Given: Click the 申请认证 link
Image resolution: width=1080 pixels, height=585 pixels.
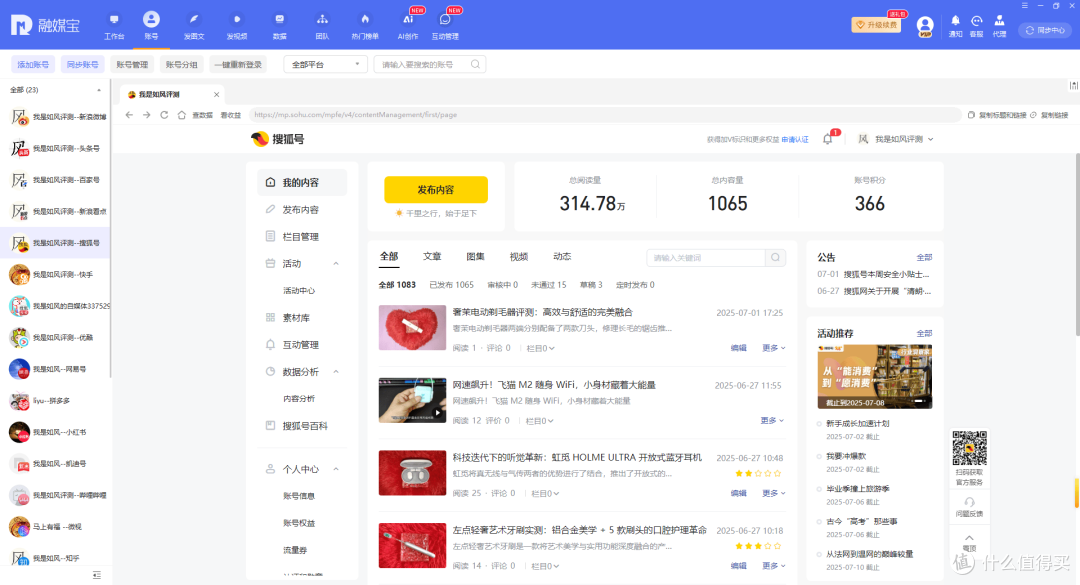Looking at the screenshot, I should point(795,139).
